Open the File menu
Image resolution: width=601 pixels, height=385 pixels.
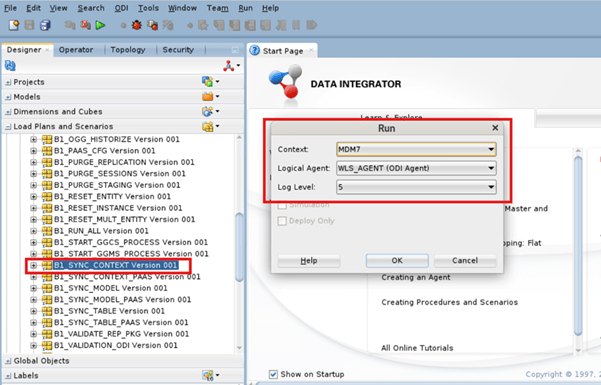click(10, 8)
